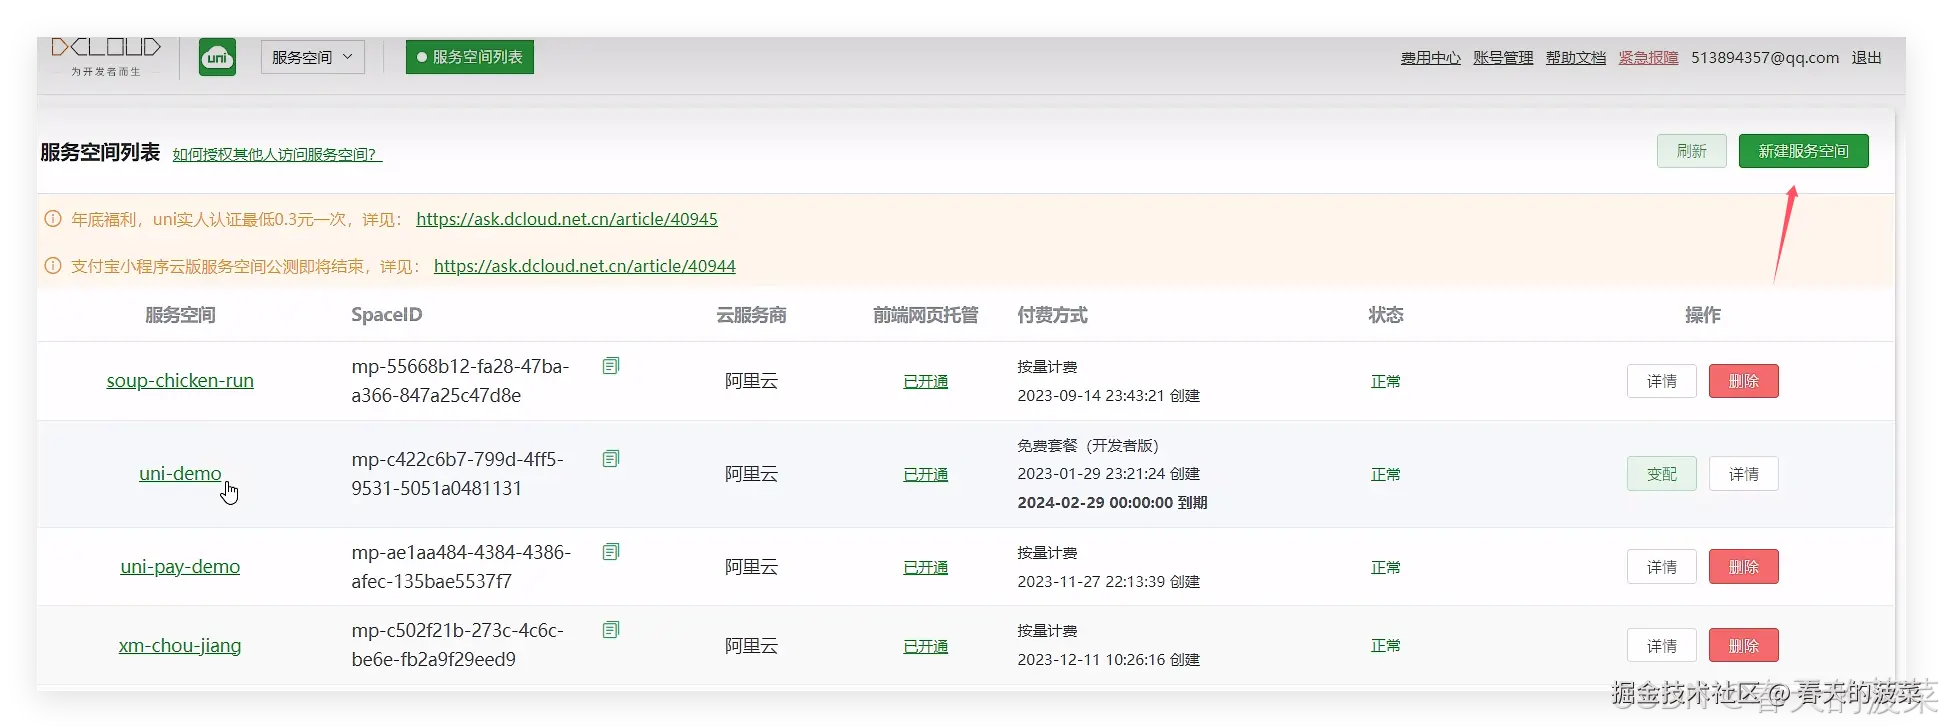Image resolution: width=1943 pixels, height=728 pixels.
Task: Open the soup-chicken-run service space
Action: point(180,381)
